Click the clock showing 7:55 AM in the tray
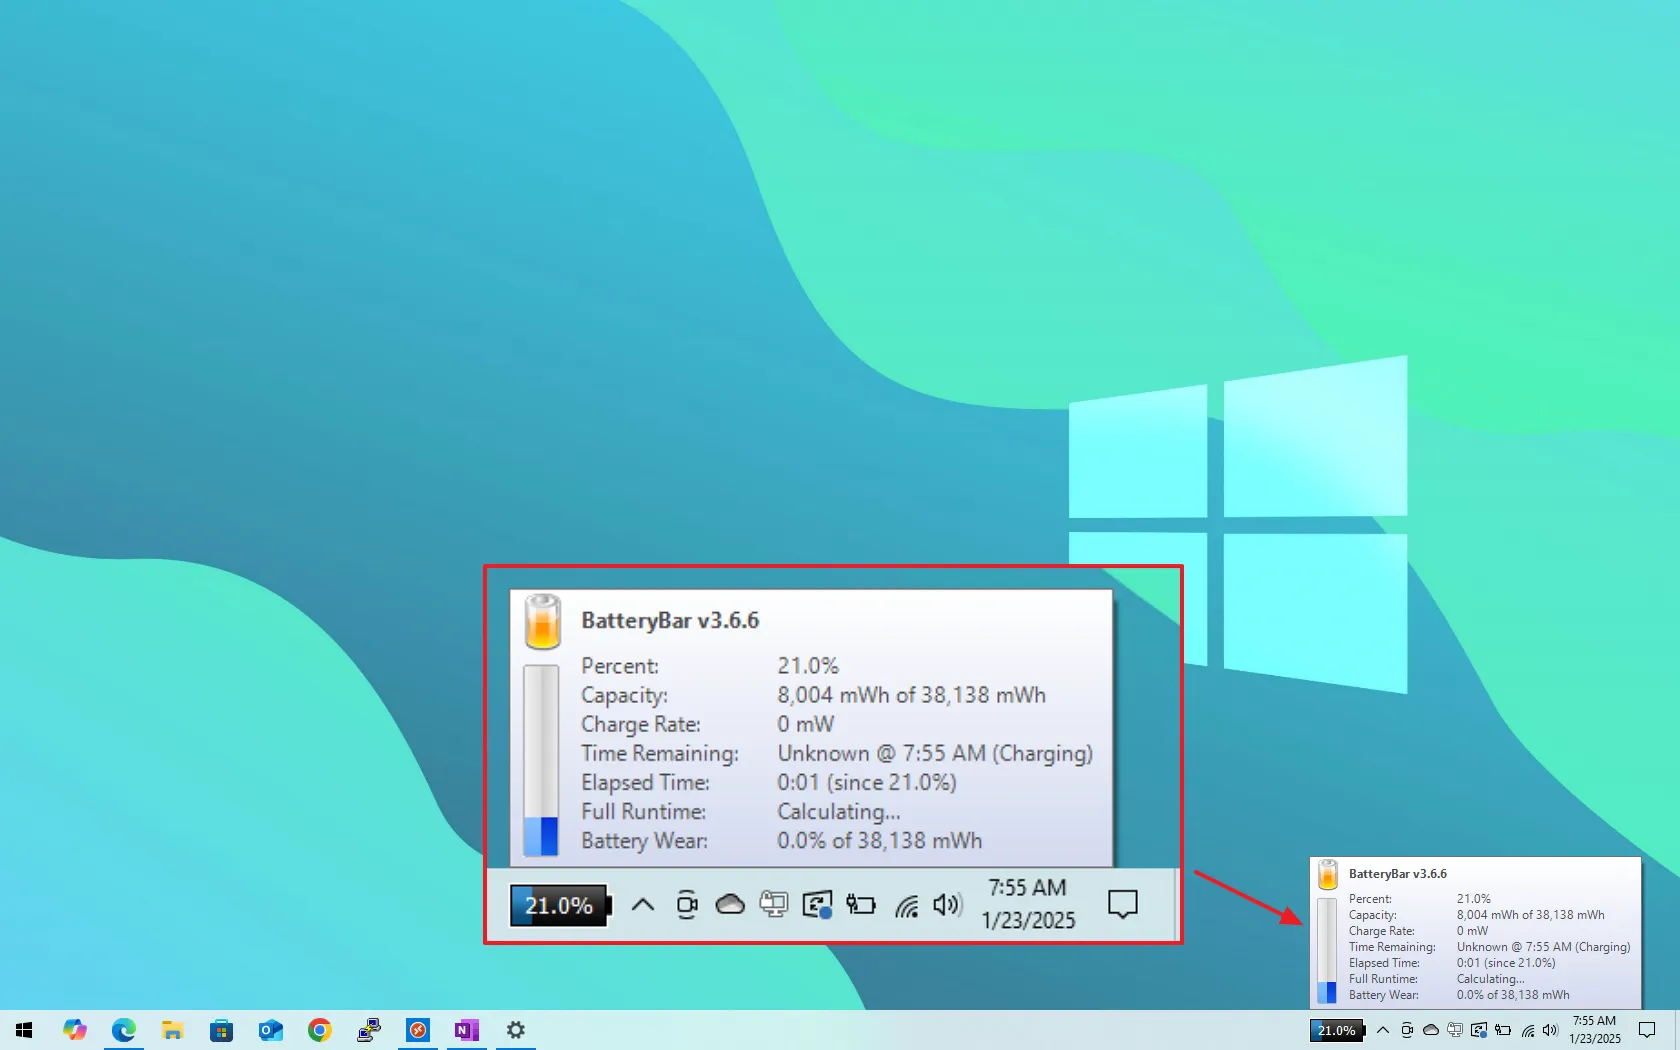 coord(1028,887)
